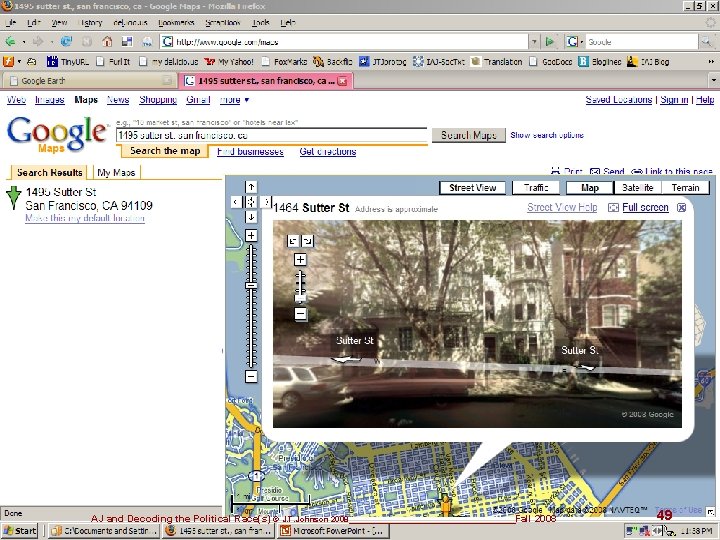Rotate Street View right
720x540 pixels.
click(308, 241)
